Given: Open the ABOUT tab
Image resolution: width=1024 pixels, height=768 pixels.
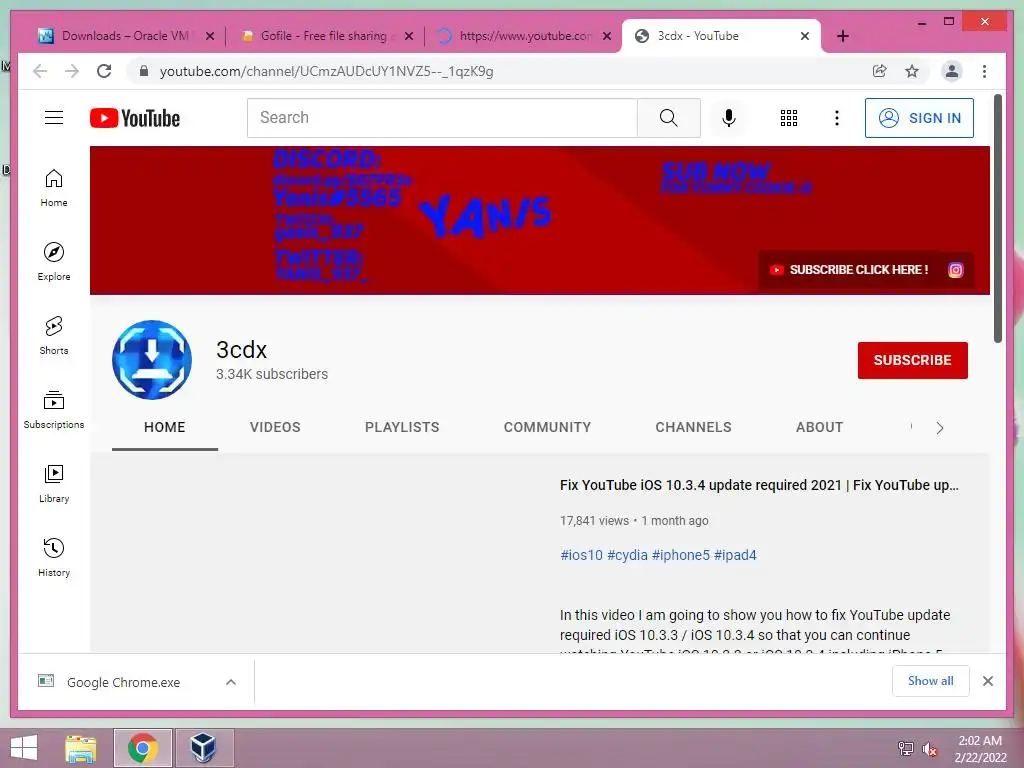Looking at the screenshot, I should (x=820, y=427).
